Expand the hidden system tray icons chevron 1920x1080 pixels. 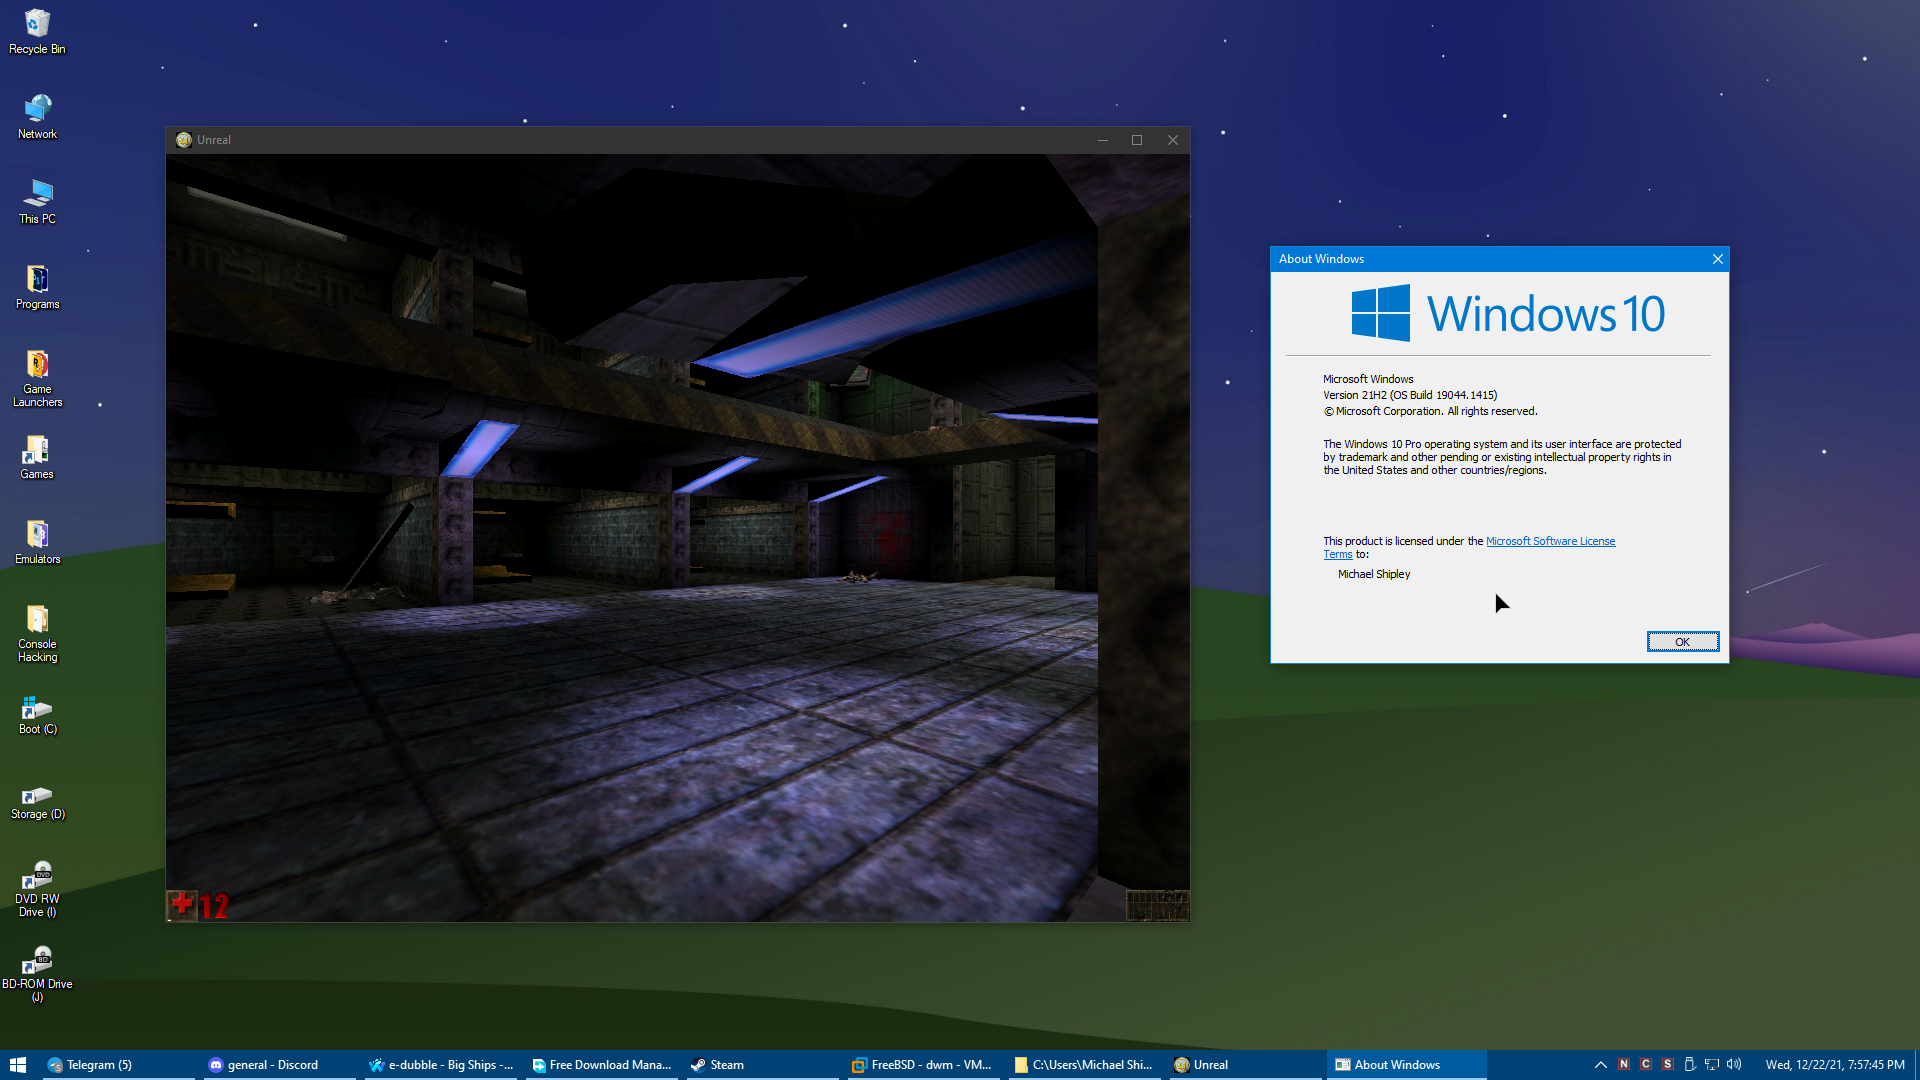pyautogui.click(x=1601, y=1065)
